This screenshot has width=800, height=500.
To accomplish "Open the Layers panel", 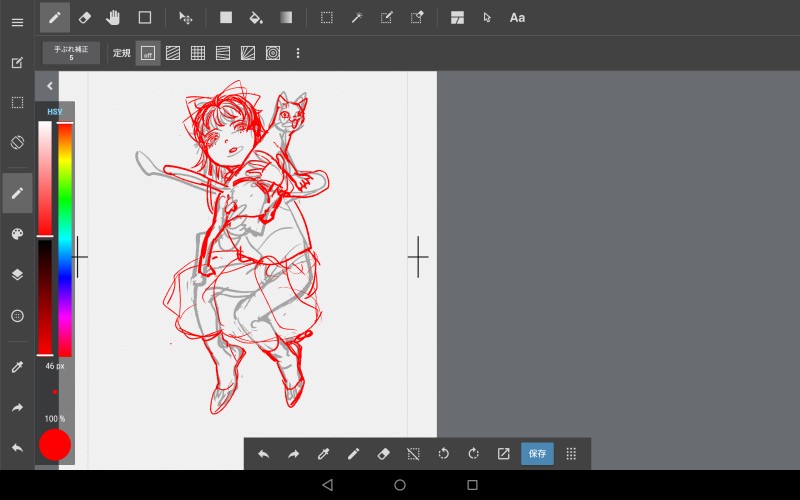I will tap(17, 274).
